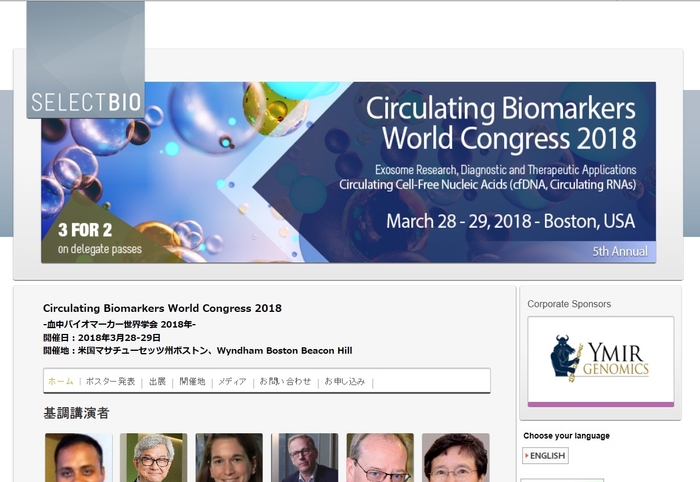Open the ポスター発表 tab
The image size is (700, 482).
coord(110,381)
